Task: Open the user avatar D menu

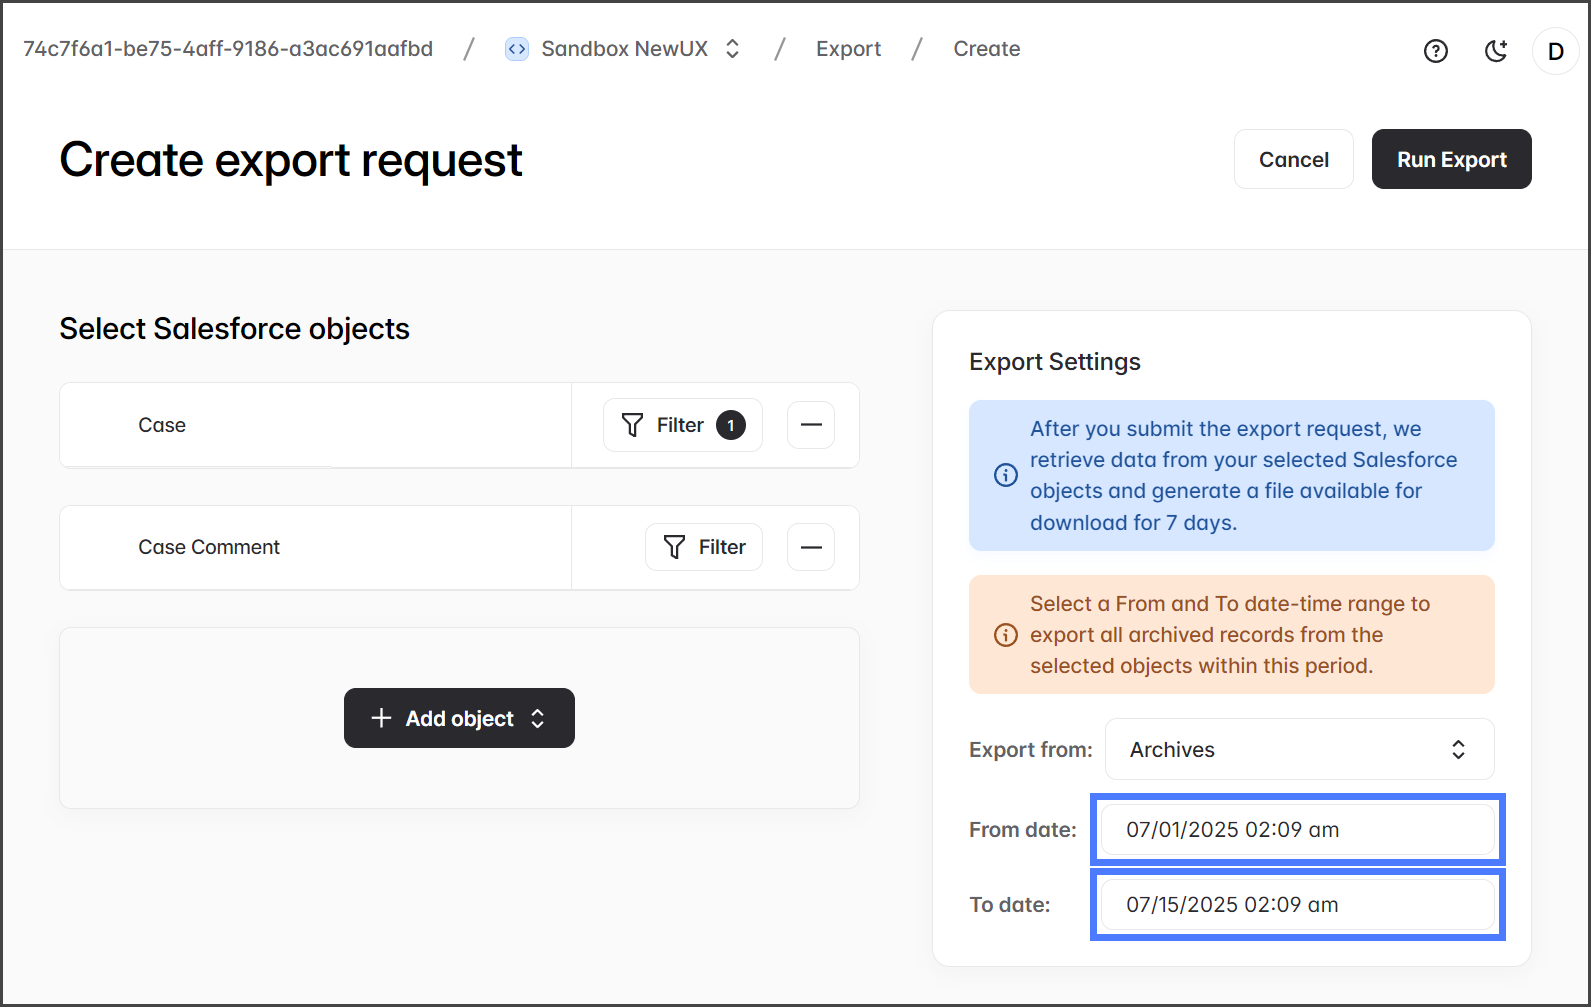Action: 1555,51
